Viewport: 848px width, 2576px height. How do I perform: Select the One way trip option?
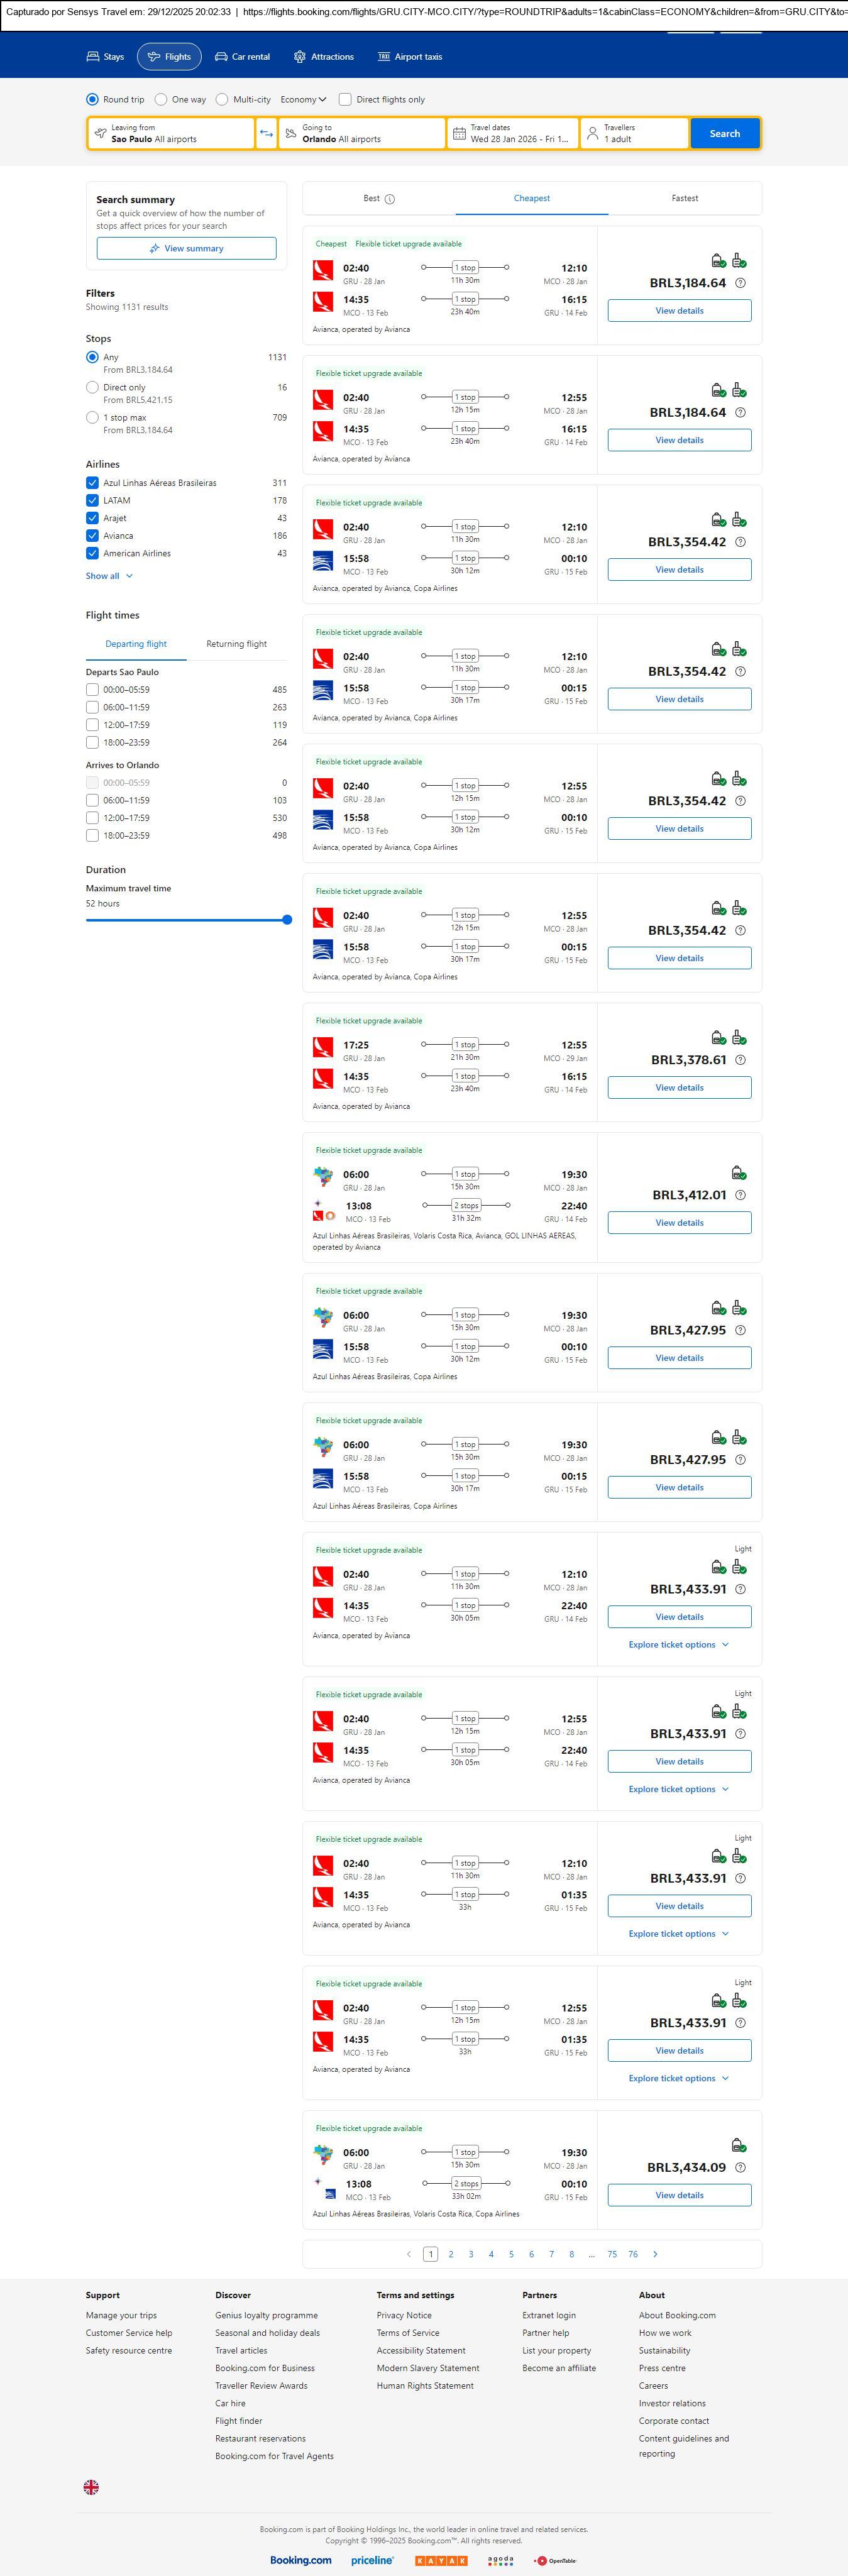click(x=161, y=100)
